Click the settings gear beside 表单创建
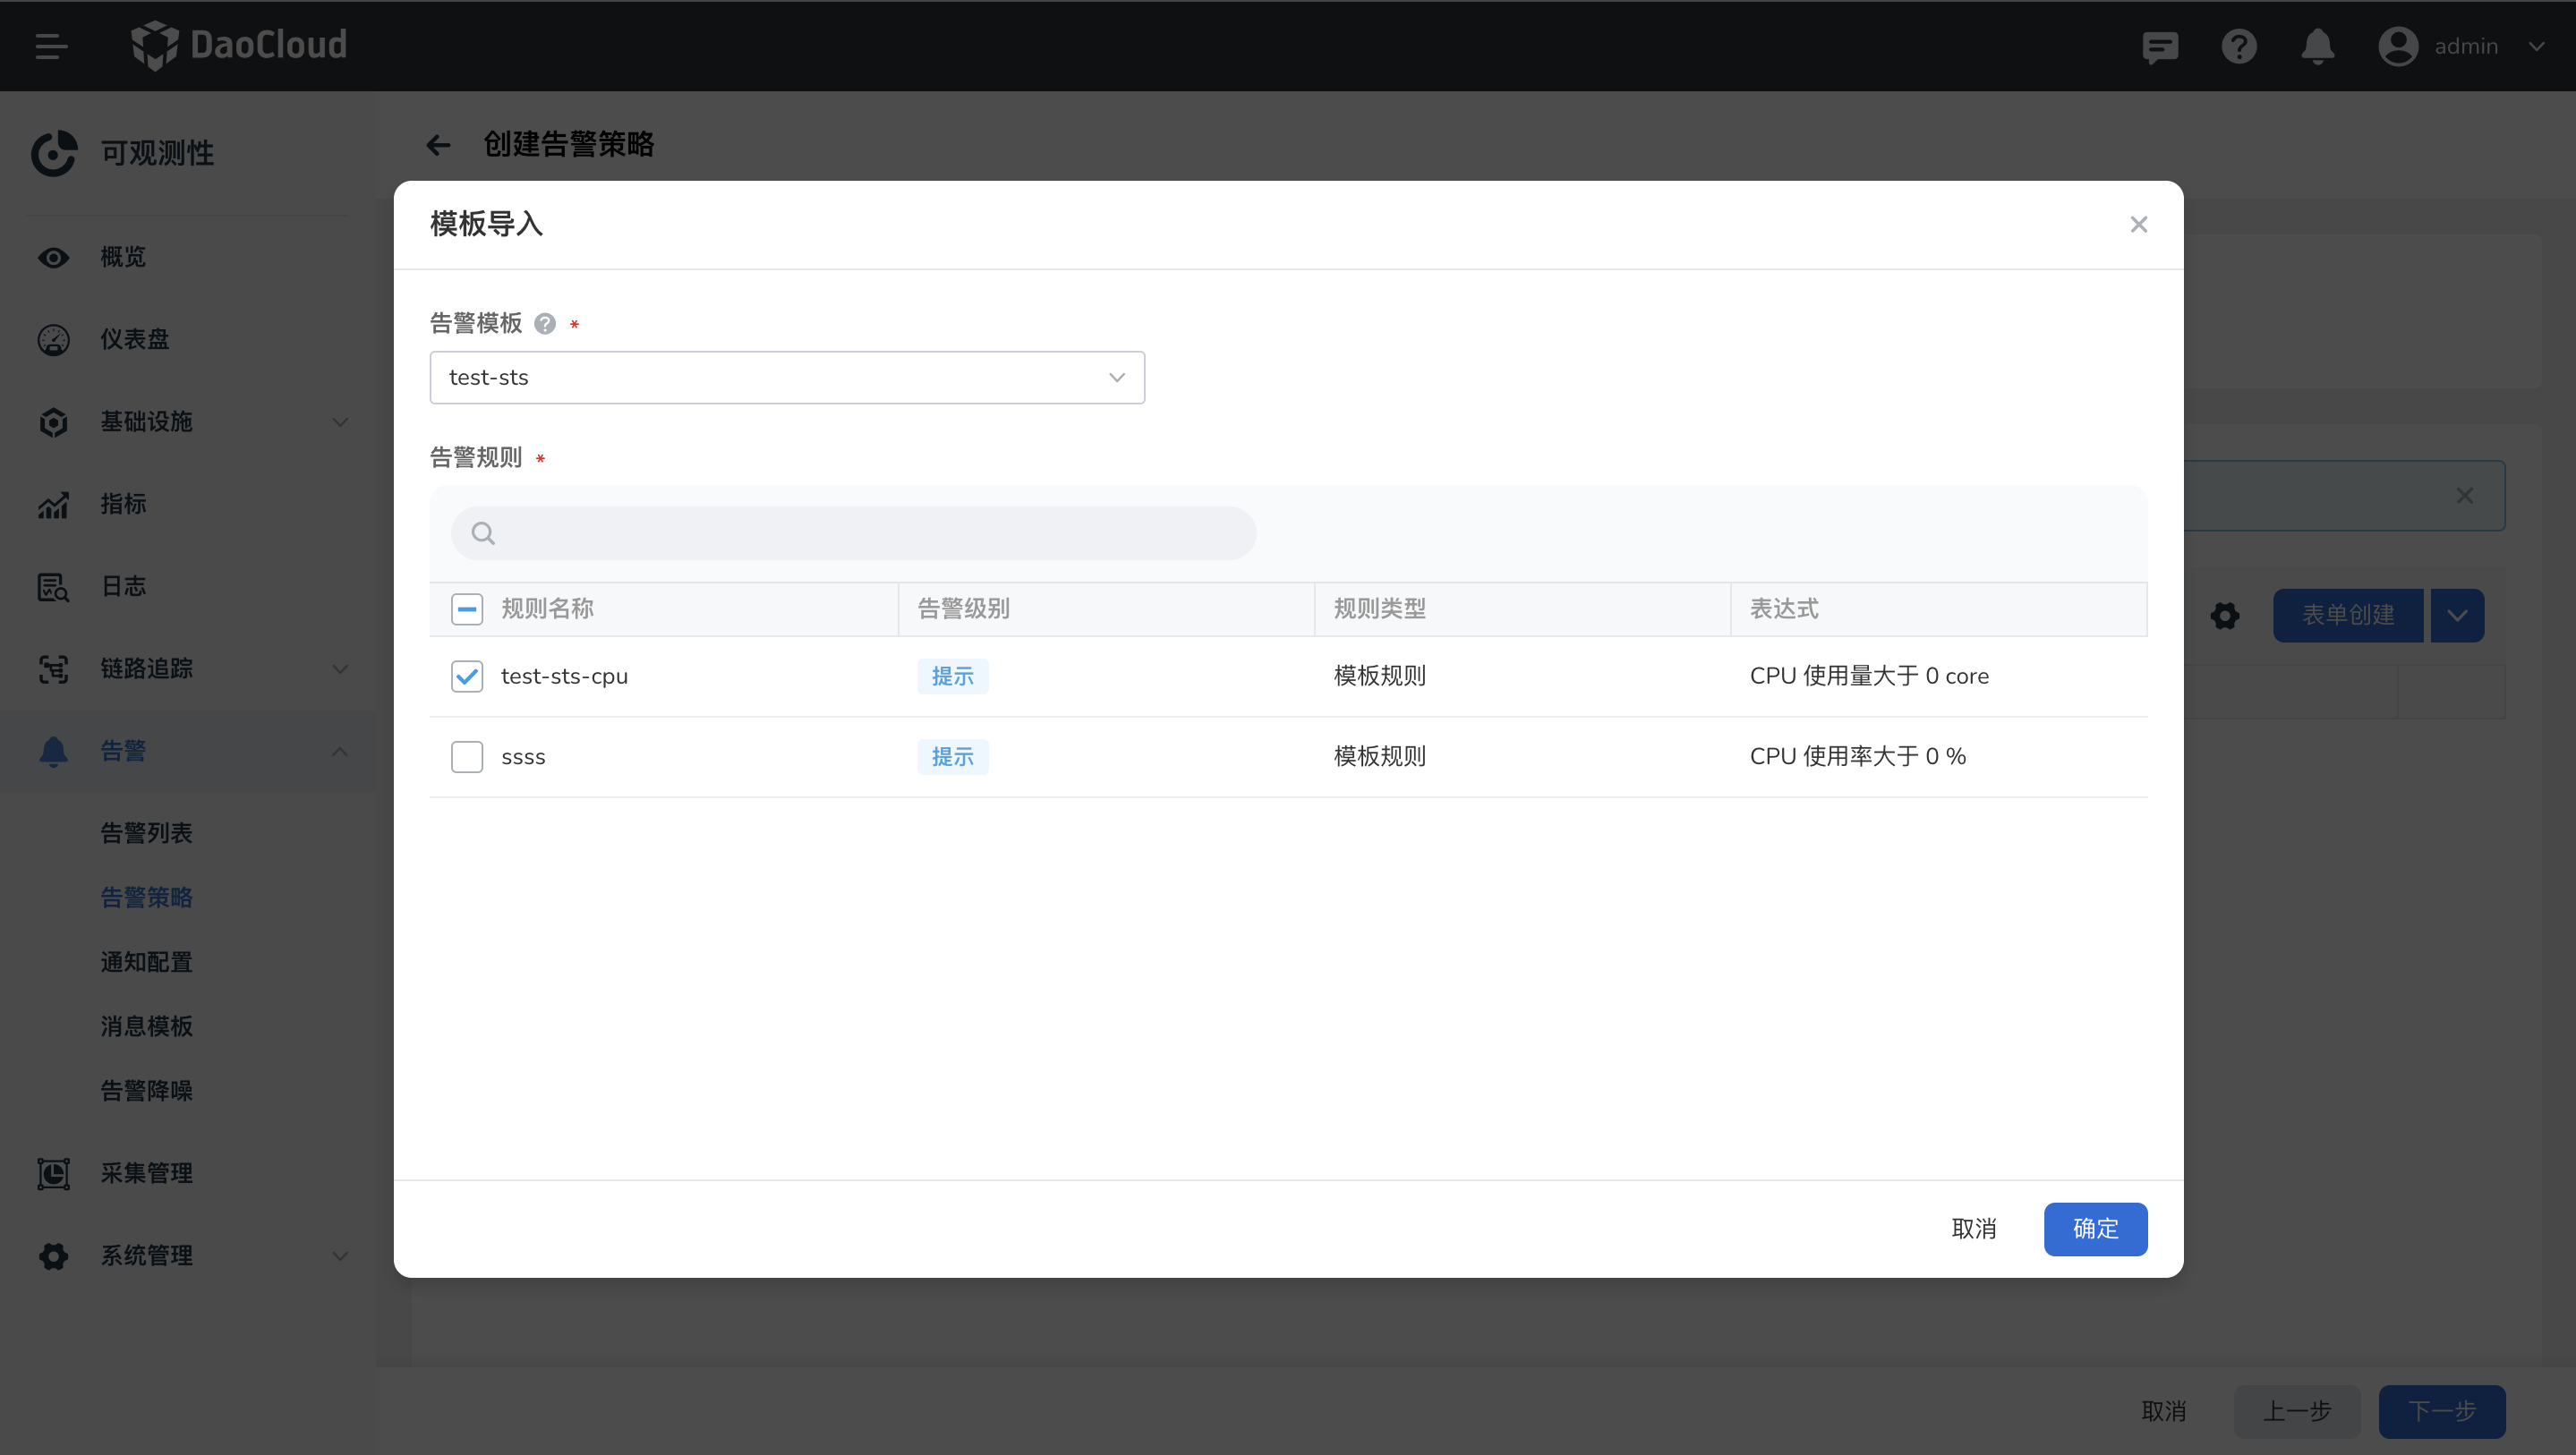Viewport: 2576px width, 1455px height. pos(2224,615)
